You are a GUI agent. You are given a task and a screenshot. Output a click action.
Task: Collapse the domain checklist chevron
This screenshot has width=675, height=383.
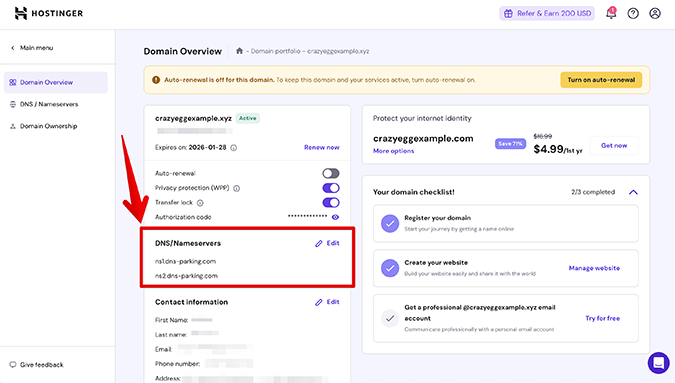(633, 192)
